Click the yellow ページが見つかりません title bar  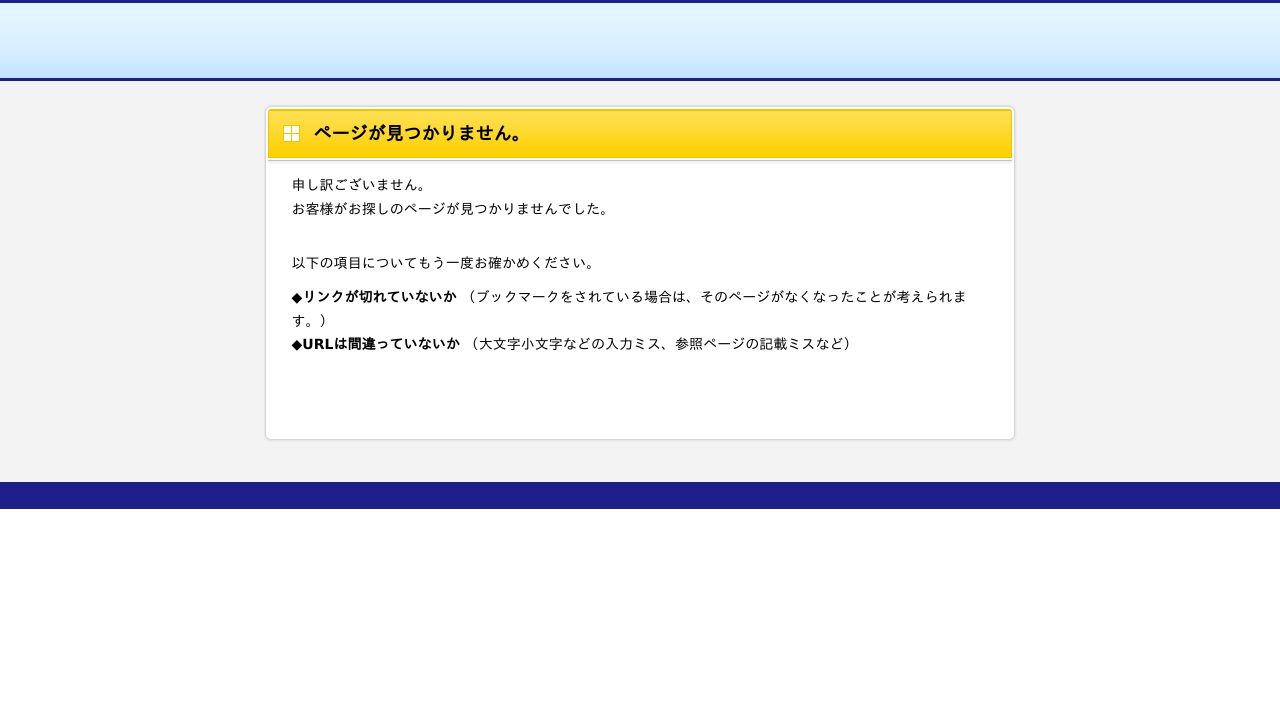[x=640, y=133]
